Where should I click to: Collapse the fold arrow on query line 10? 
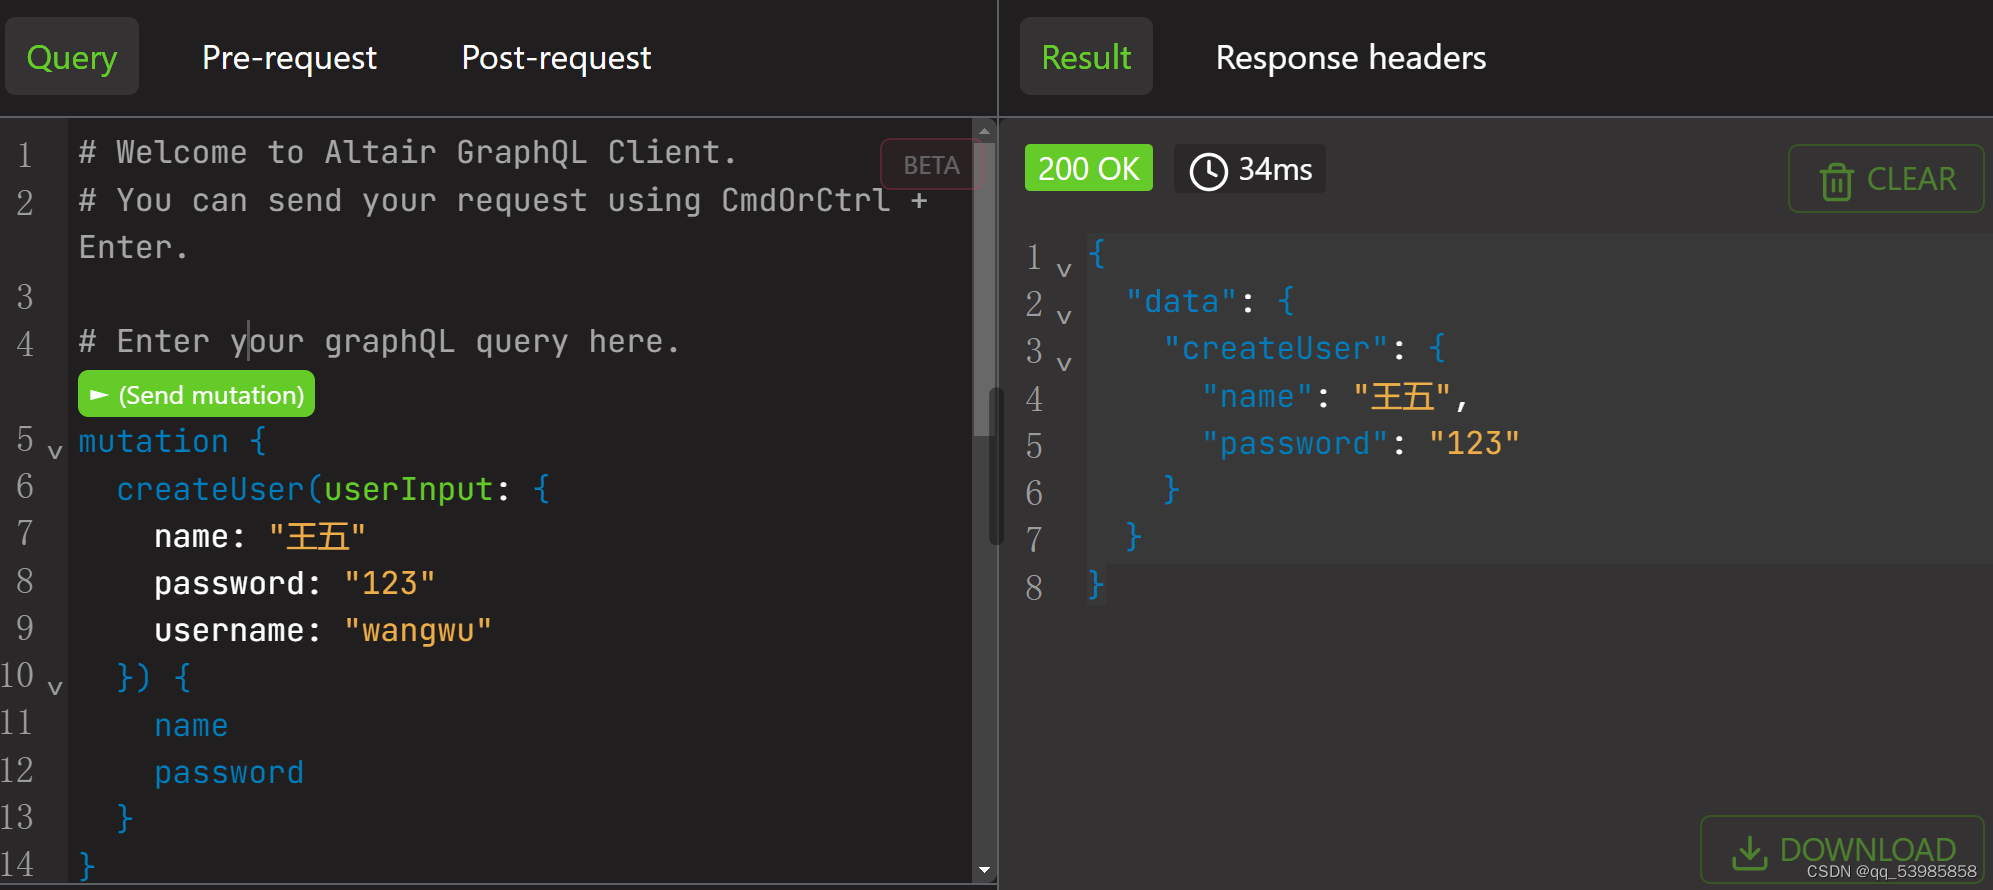tap(55, 688)
